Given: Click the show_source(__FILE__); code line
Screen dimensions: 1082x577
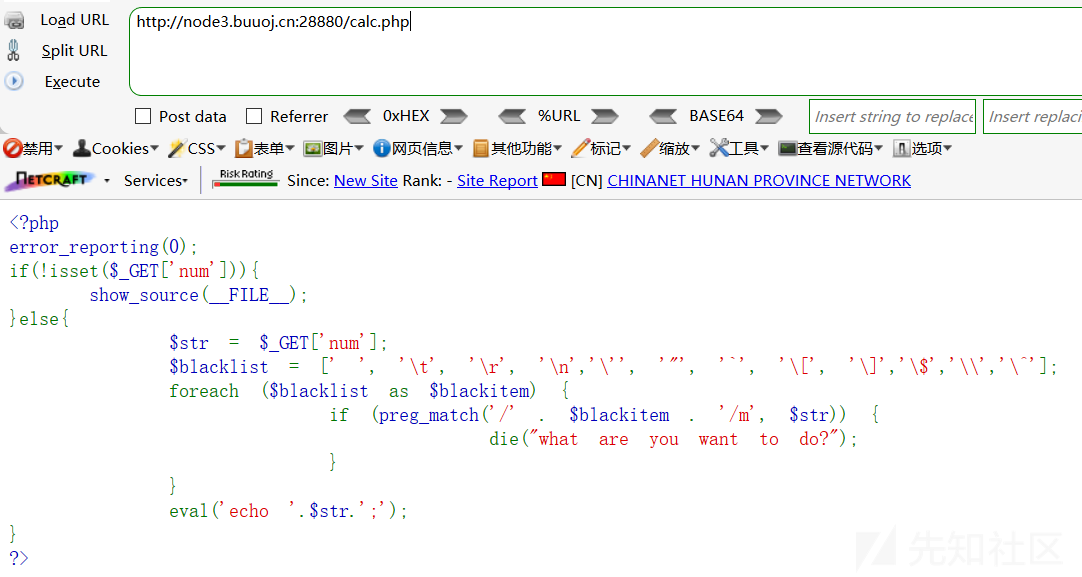Looking at the screenshot, I should 199,295.
